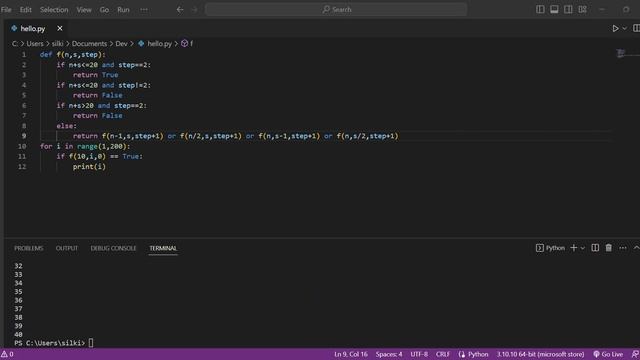Toggle the secondary side bar layout icon

(x=568, y=9)
